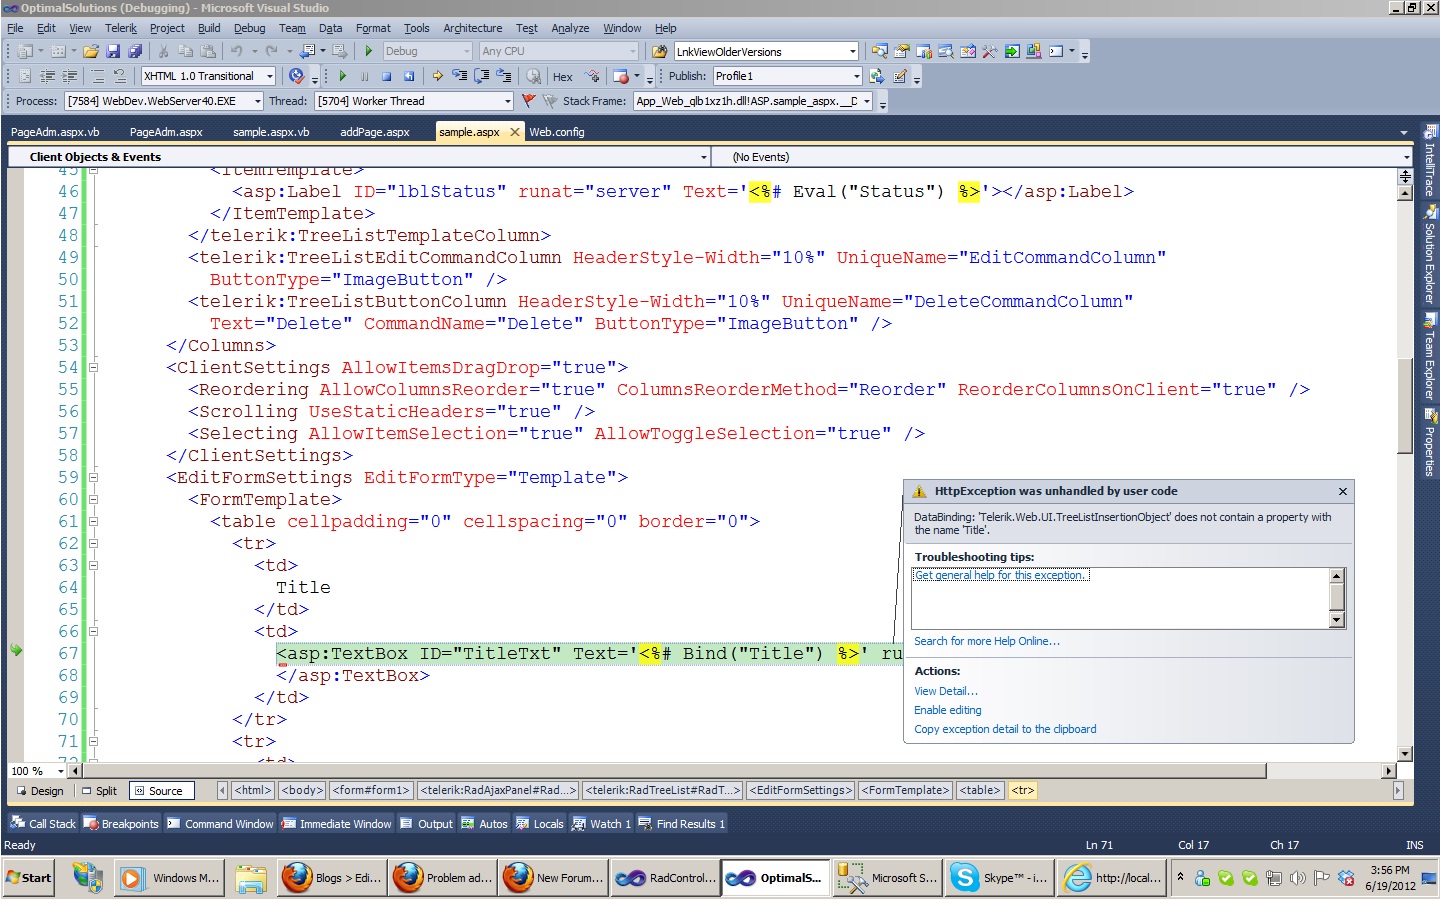Open the RadControl taskbar item
The height and width of the screenshot is (900, 1440).
(664, 878)
